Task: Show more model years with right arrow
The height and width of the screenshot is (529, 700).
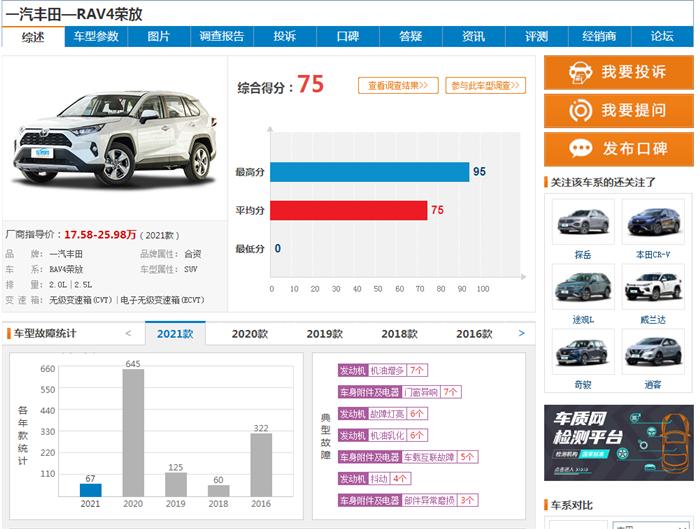Action: tap(521, 333)
